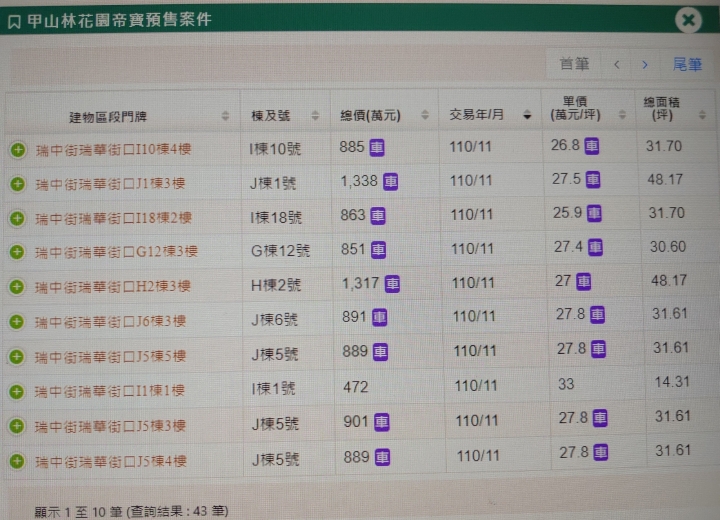Select cell H棟2號

(276, 285)
